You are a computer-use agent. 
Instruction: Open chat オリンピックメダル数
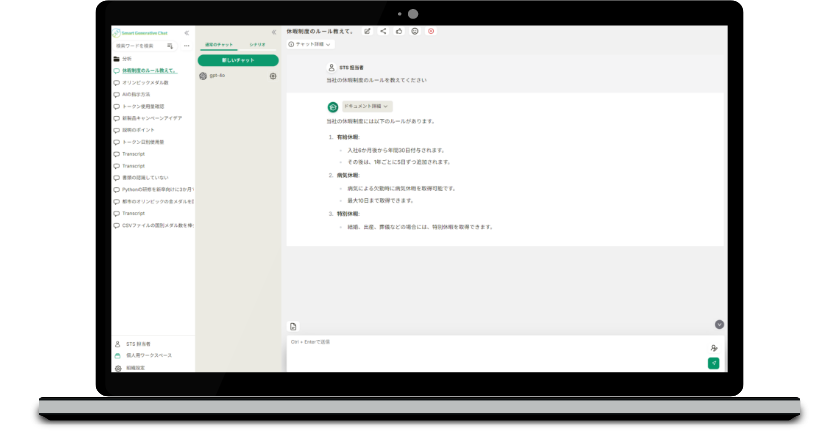click(x=141, y=83)
